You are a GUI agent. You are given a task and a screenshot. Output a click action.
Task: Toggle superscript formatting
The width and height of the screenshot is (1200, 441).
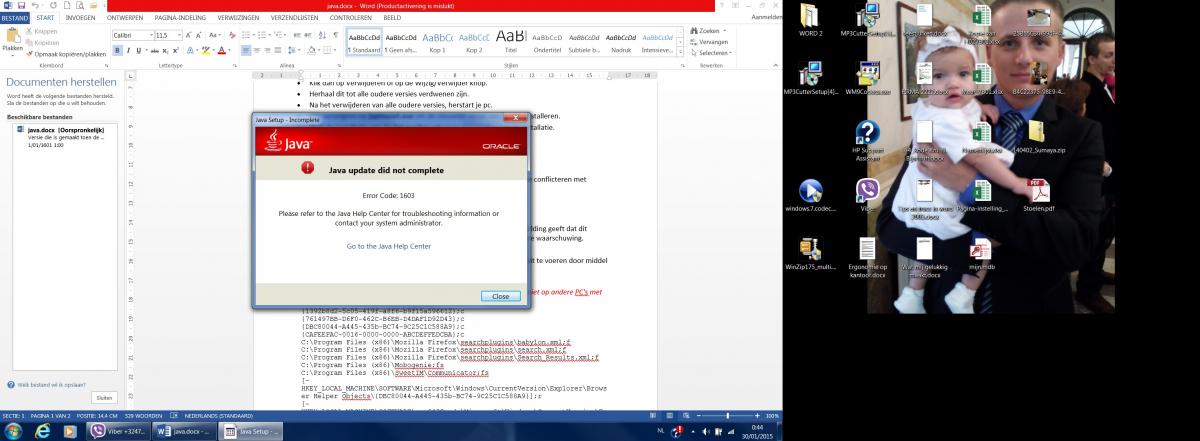(x=176, y=50)
